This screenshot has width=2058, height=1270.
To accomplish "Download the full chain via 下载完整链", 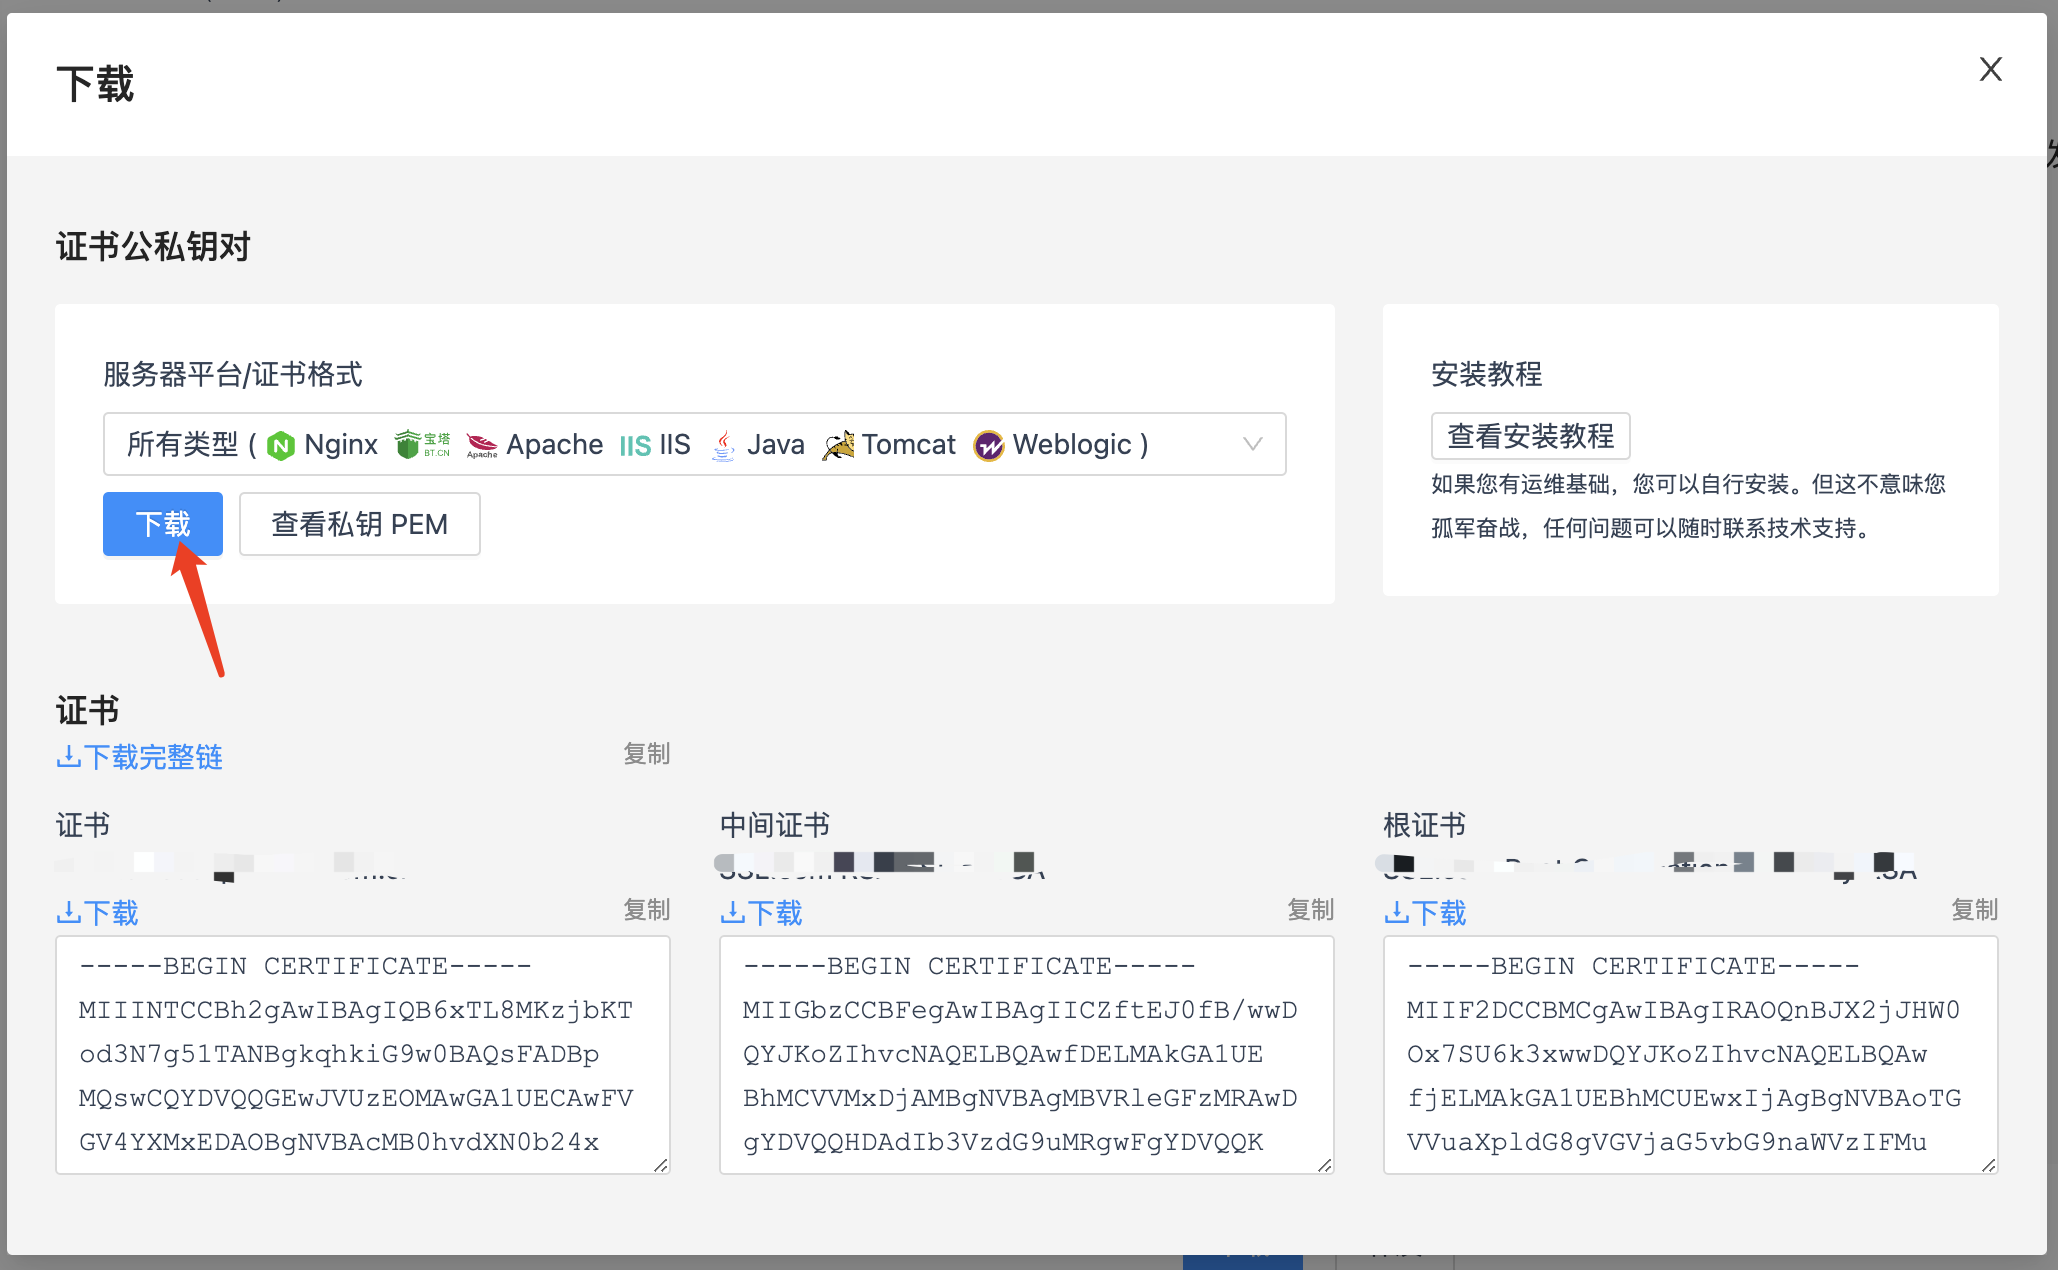I will point(139,757).
